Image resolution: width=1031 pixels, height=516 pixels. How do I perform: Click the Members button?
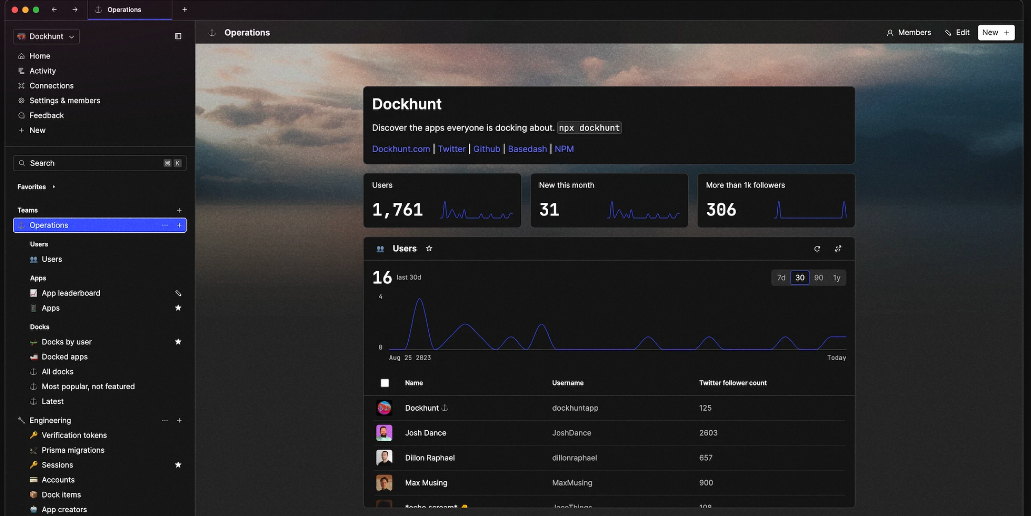click(909, 32)
